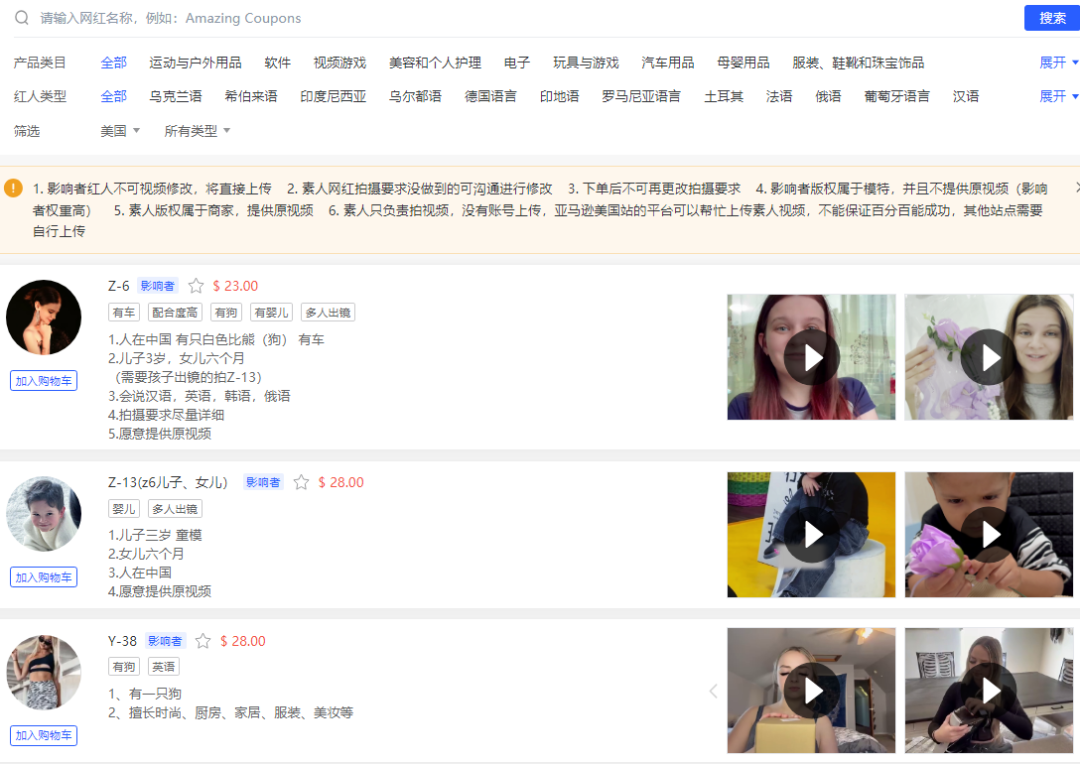Toggle the favorite star for Z-13
Screen dimensions: 1080x764
300,482
